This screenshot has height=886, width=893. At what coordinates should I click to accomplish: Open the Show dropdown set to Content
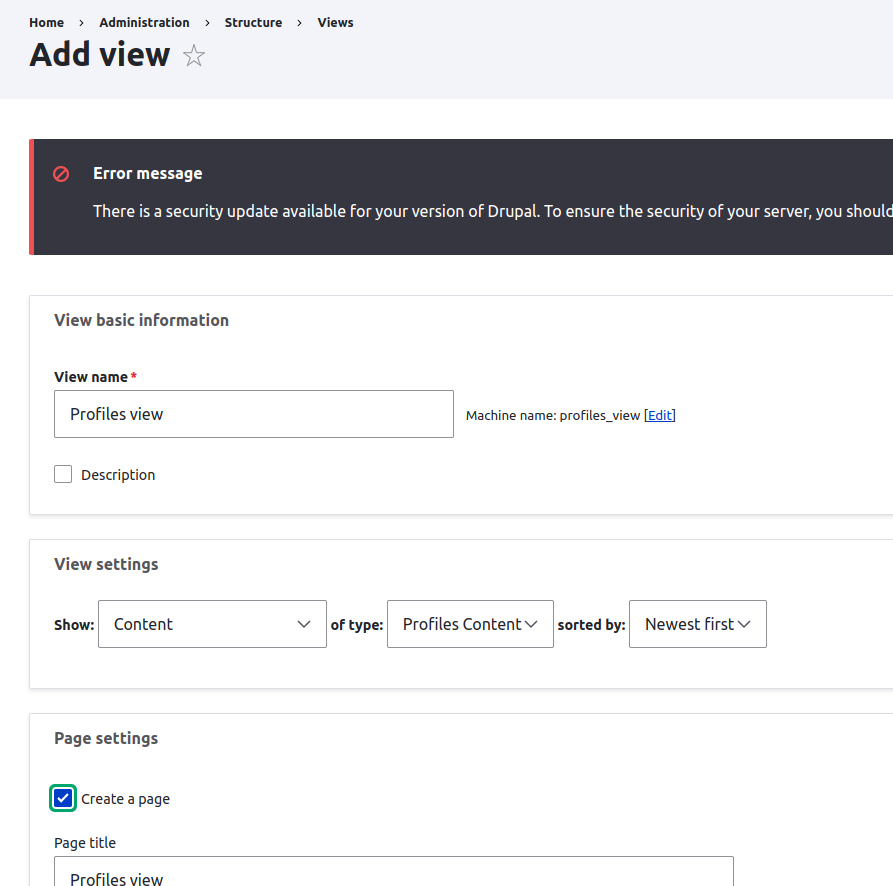[x=212, y=624]
